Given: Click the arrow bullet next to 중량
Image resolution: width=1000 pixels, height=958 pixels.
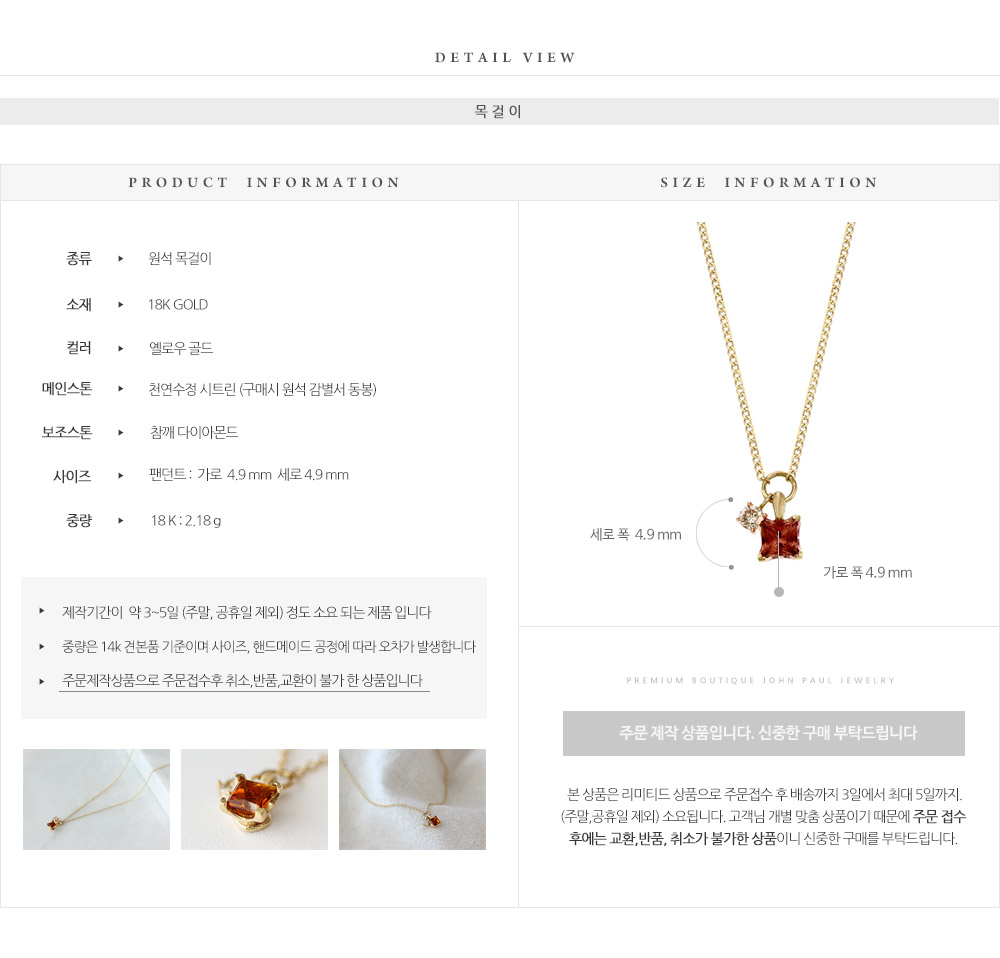Looking at the screenshot, I should click(x=121, y=520).
